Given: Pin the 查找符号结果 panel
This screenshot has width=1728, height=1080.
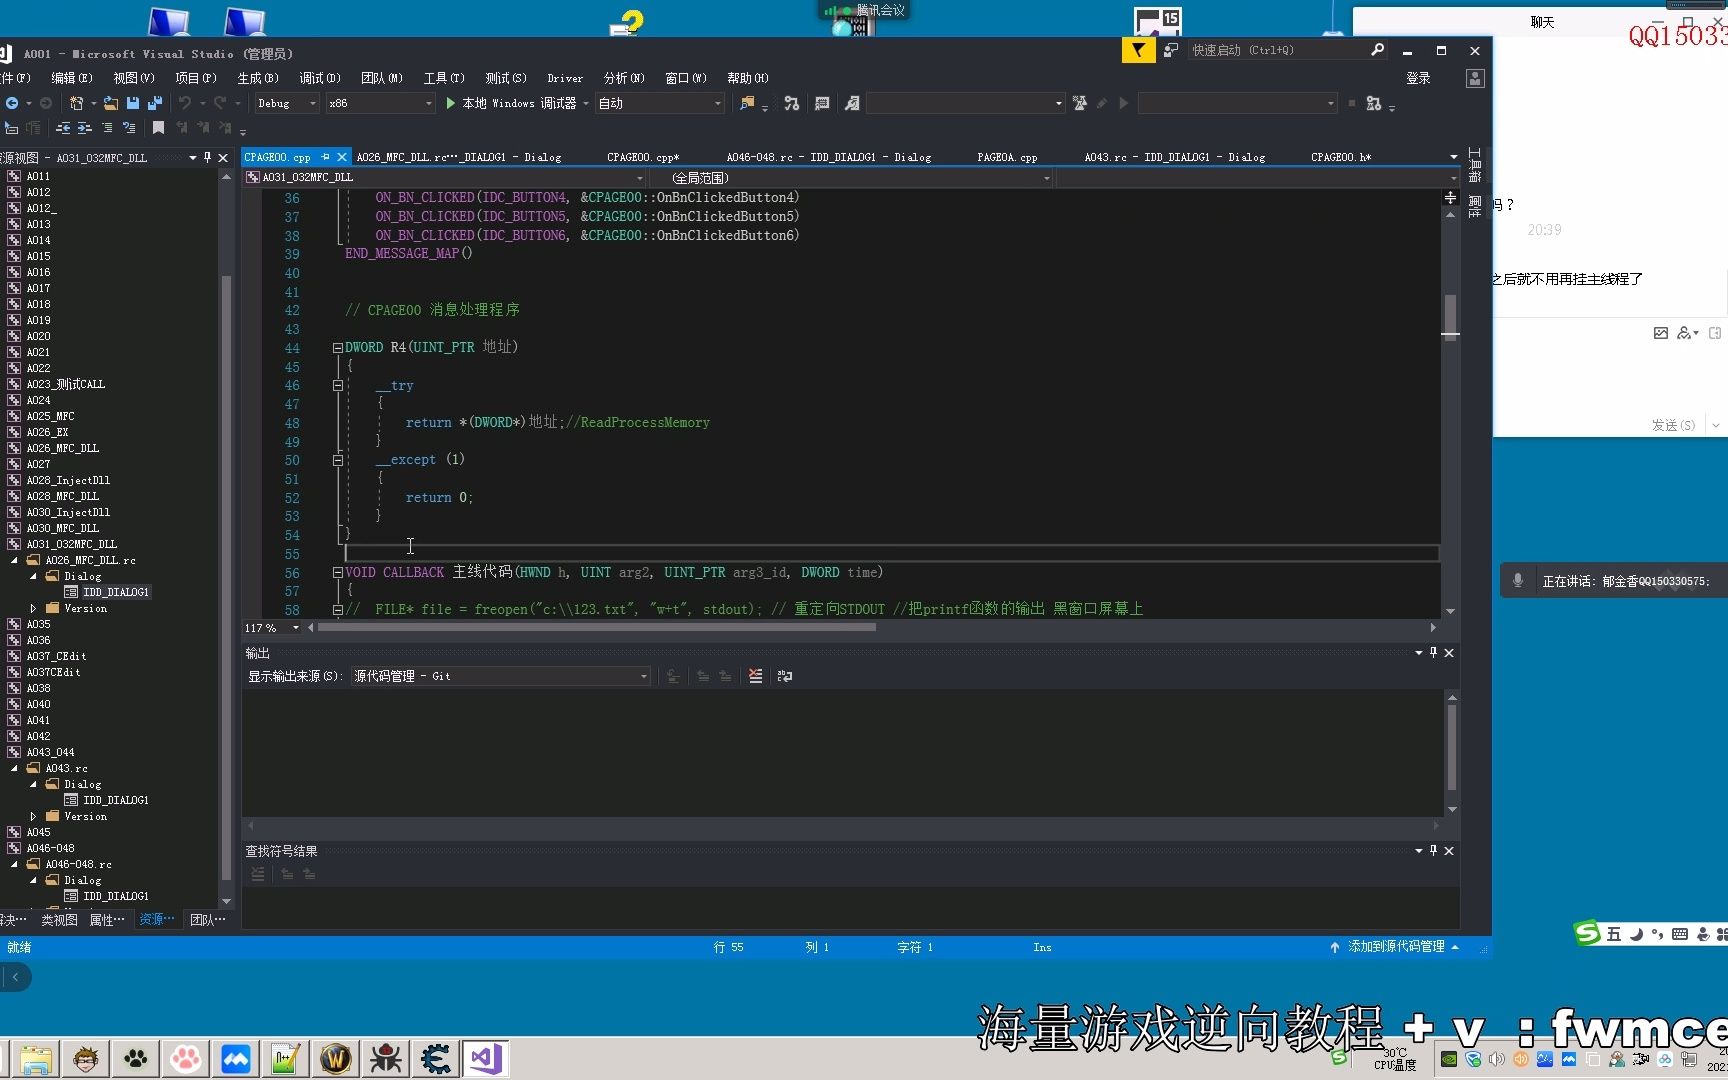Looking at the screenshot, I should click(1433, 850).
